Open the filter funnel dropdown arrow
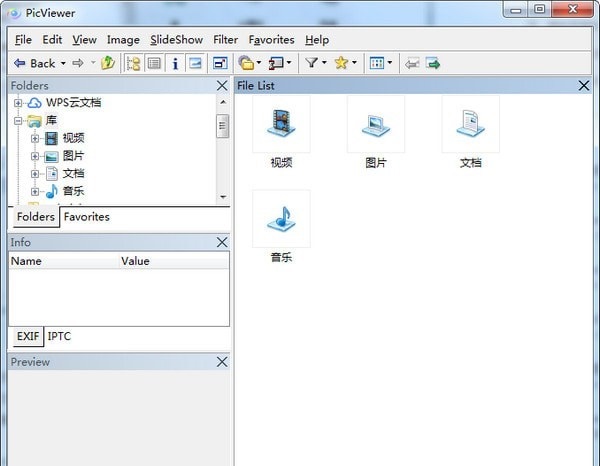This screenshot has height=466, width=600. point(324,62)
